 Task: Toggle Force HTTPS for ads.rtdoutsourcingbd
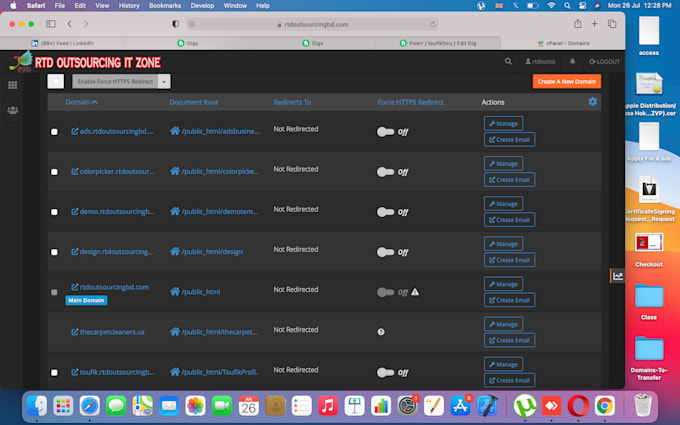click(x=385, y=132)
